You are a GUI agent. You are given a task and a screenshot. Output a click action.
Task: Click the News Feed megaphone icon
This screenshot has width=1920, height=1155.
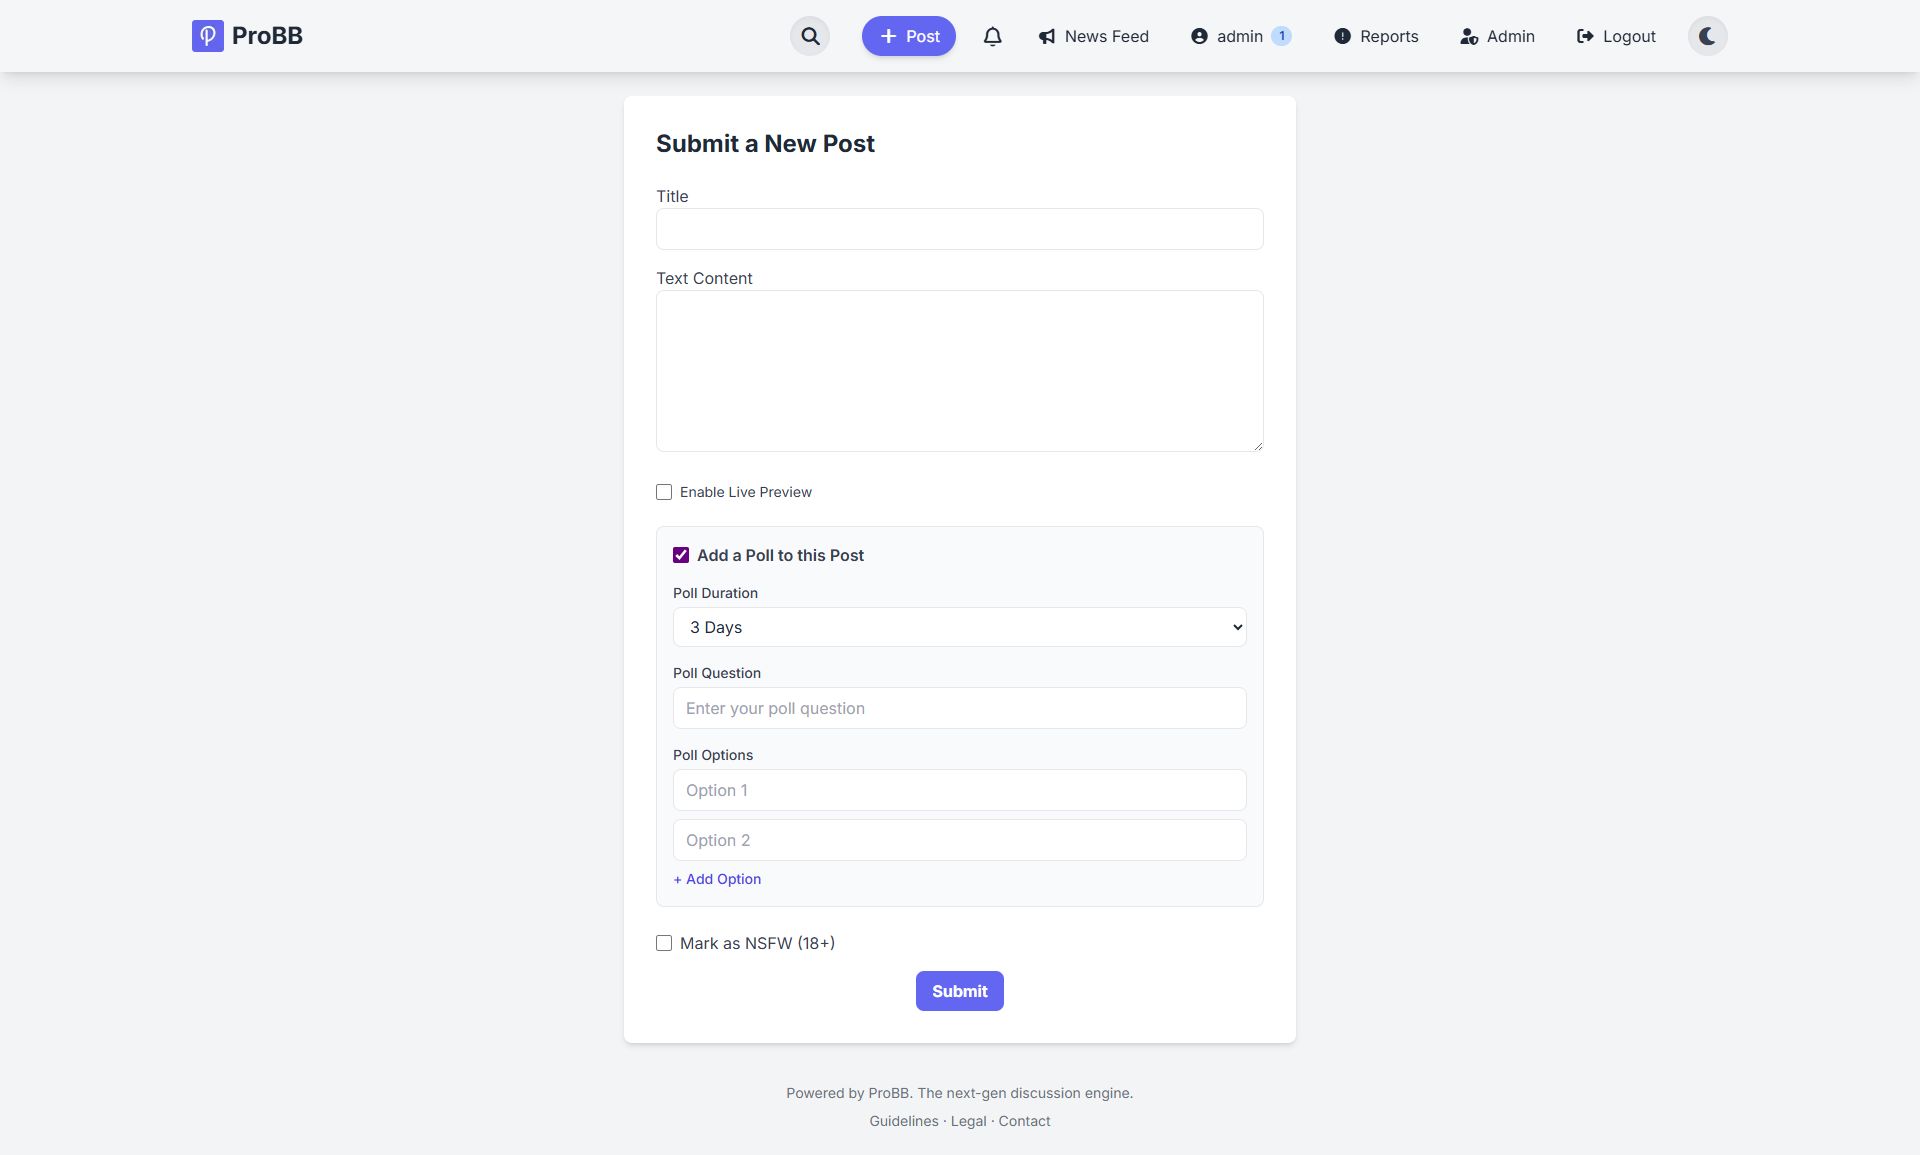point(1046,36)
